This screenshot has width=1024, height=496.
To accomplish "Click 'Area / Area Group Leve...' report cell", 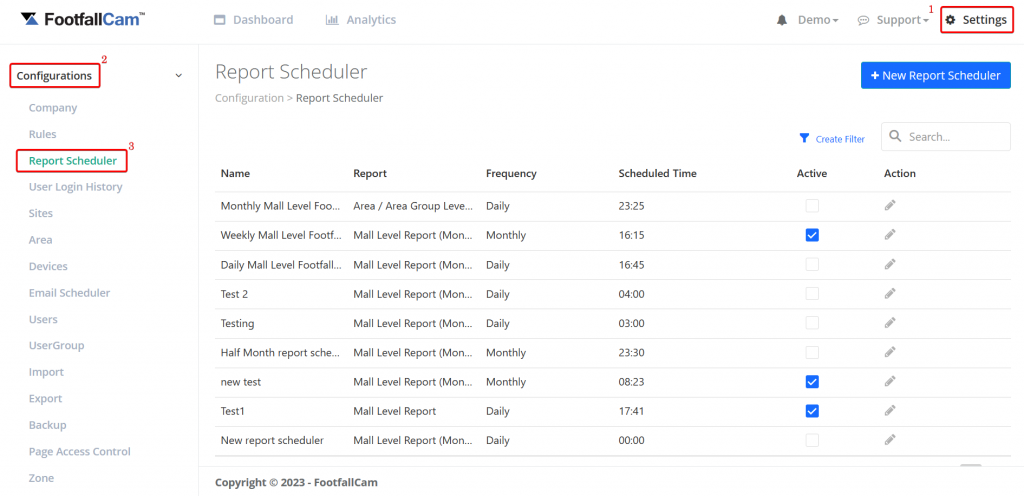I will coord(413,206).
